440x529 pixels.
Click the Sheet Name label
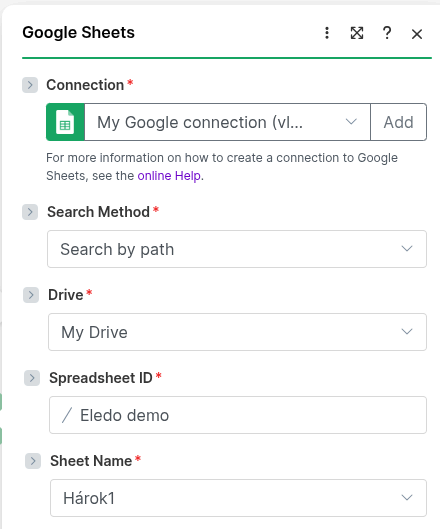pos(91,461)
